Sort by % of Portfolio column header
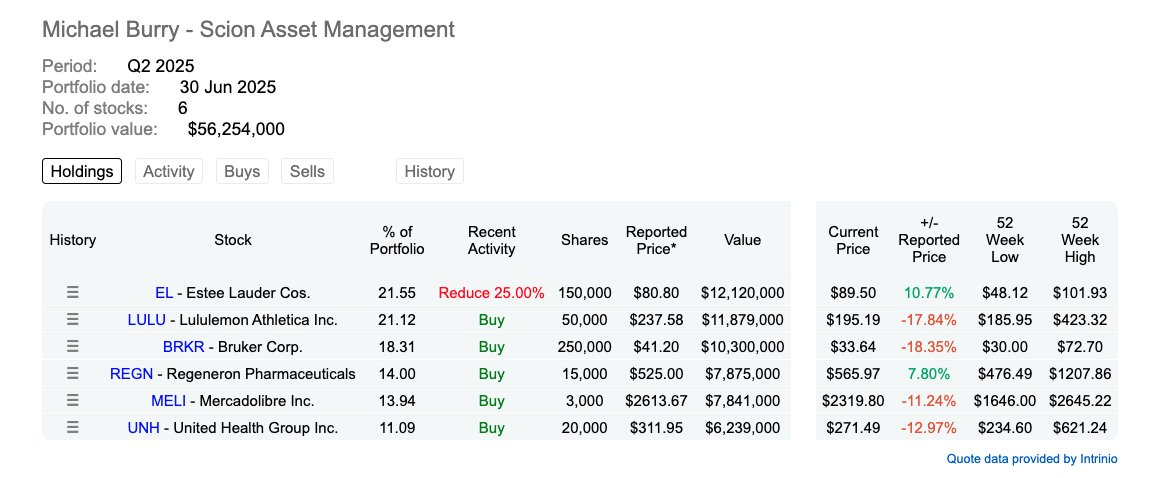Viewport: 1169px width, 478px height. point(397,240)
